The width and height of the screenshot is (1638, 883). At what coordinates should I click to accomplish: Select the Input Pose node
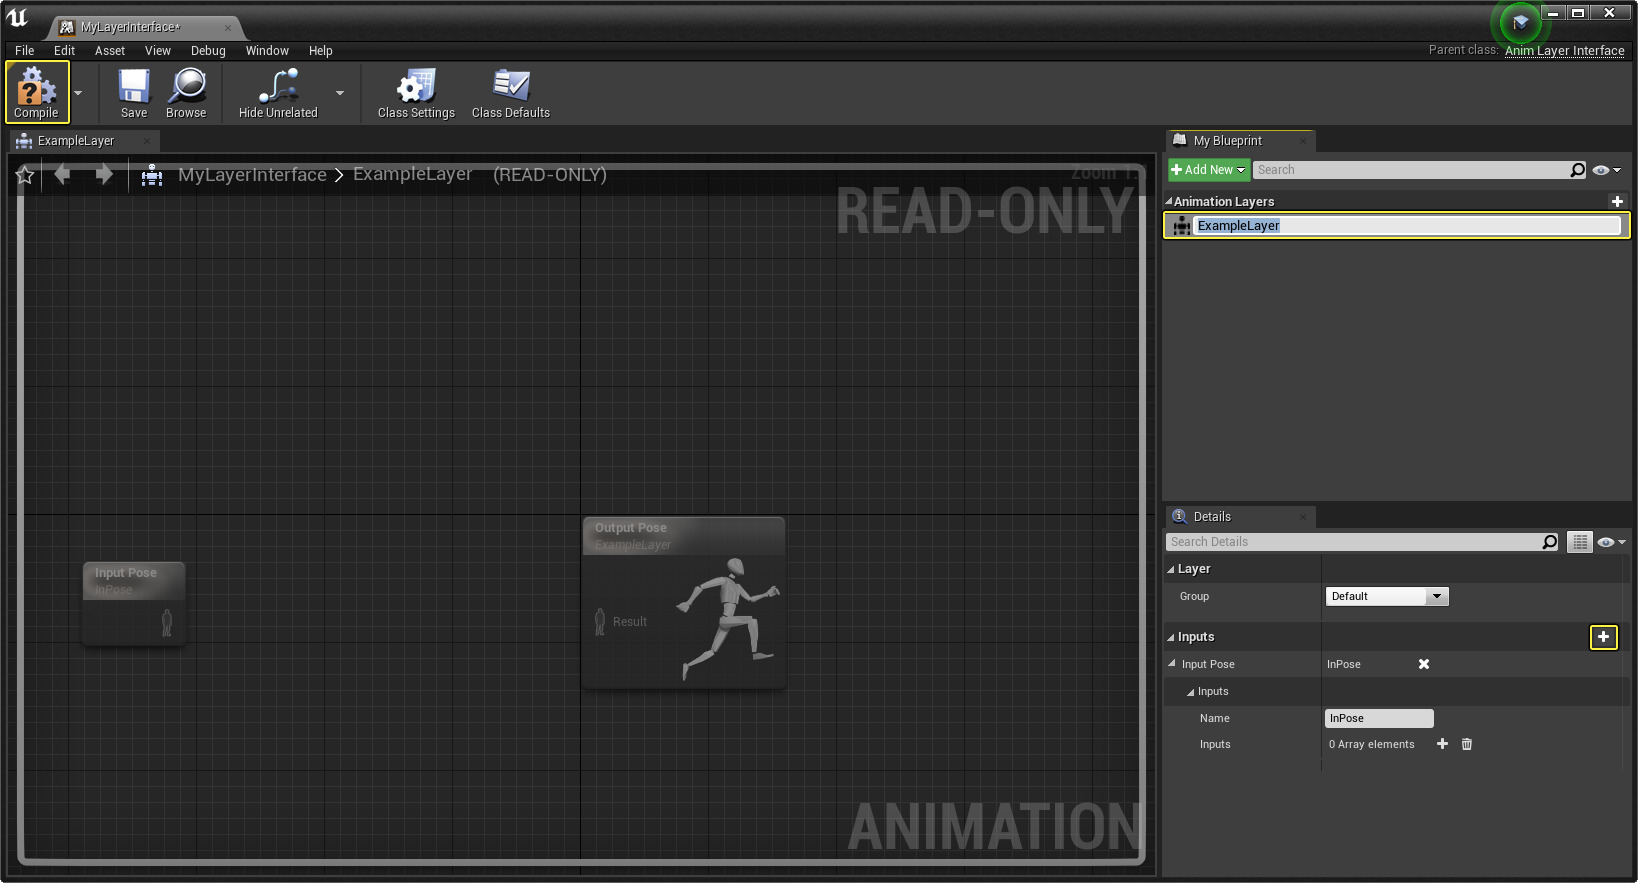tap(134, 603)
